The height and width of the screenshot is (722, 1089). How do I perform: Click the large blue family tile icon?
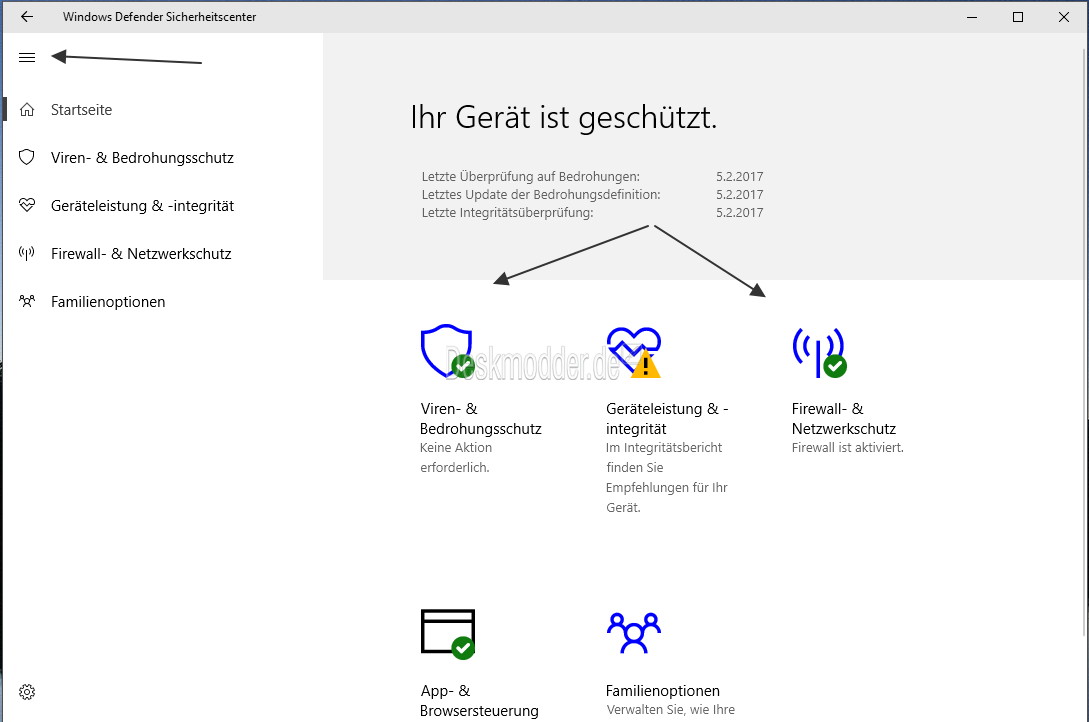pyautogui.click(x=633, y=632)
